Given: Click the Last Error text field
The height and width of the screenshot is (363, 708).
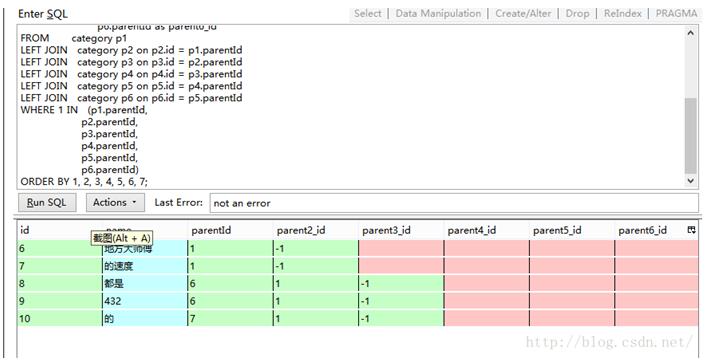Looking at the screenshot, I should (x=454, y=203).
